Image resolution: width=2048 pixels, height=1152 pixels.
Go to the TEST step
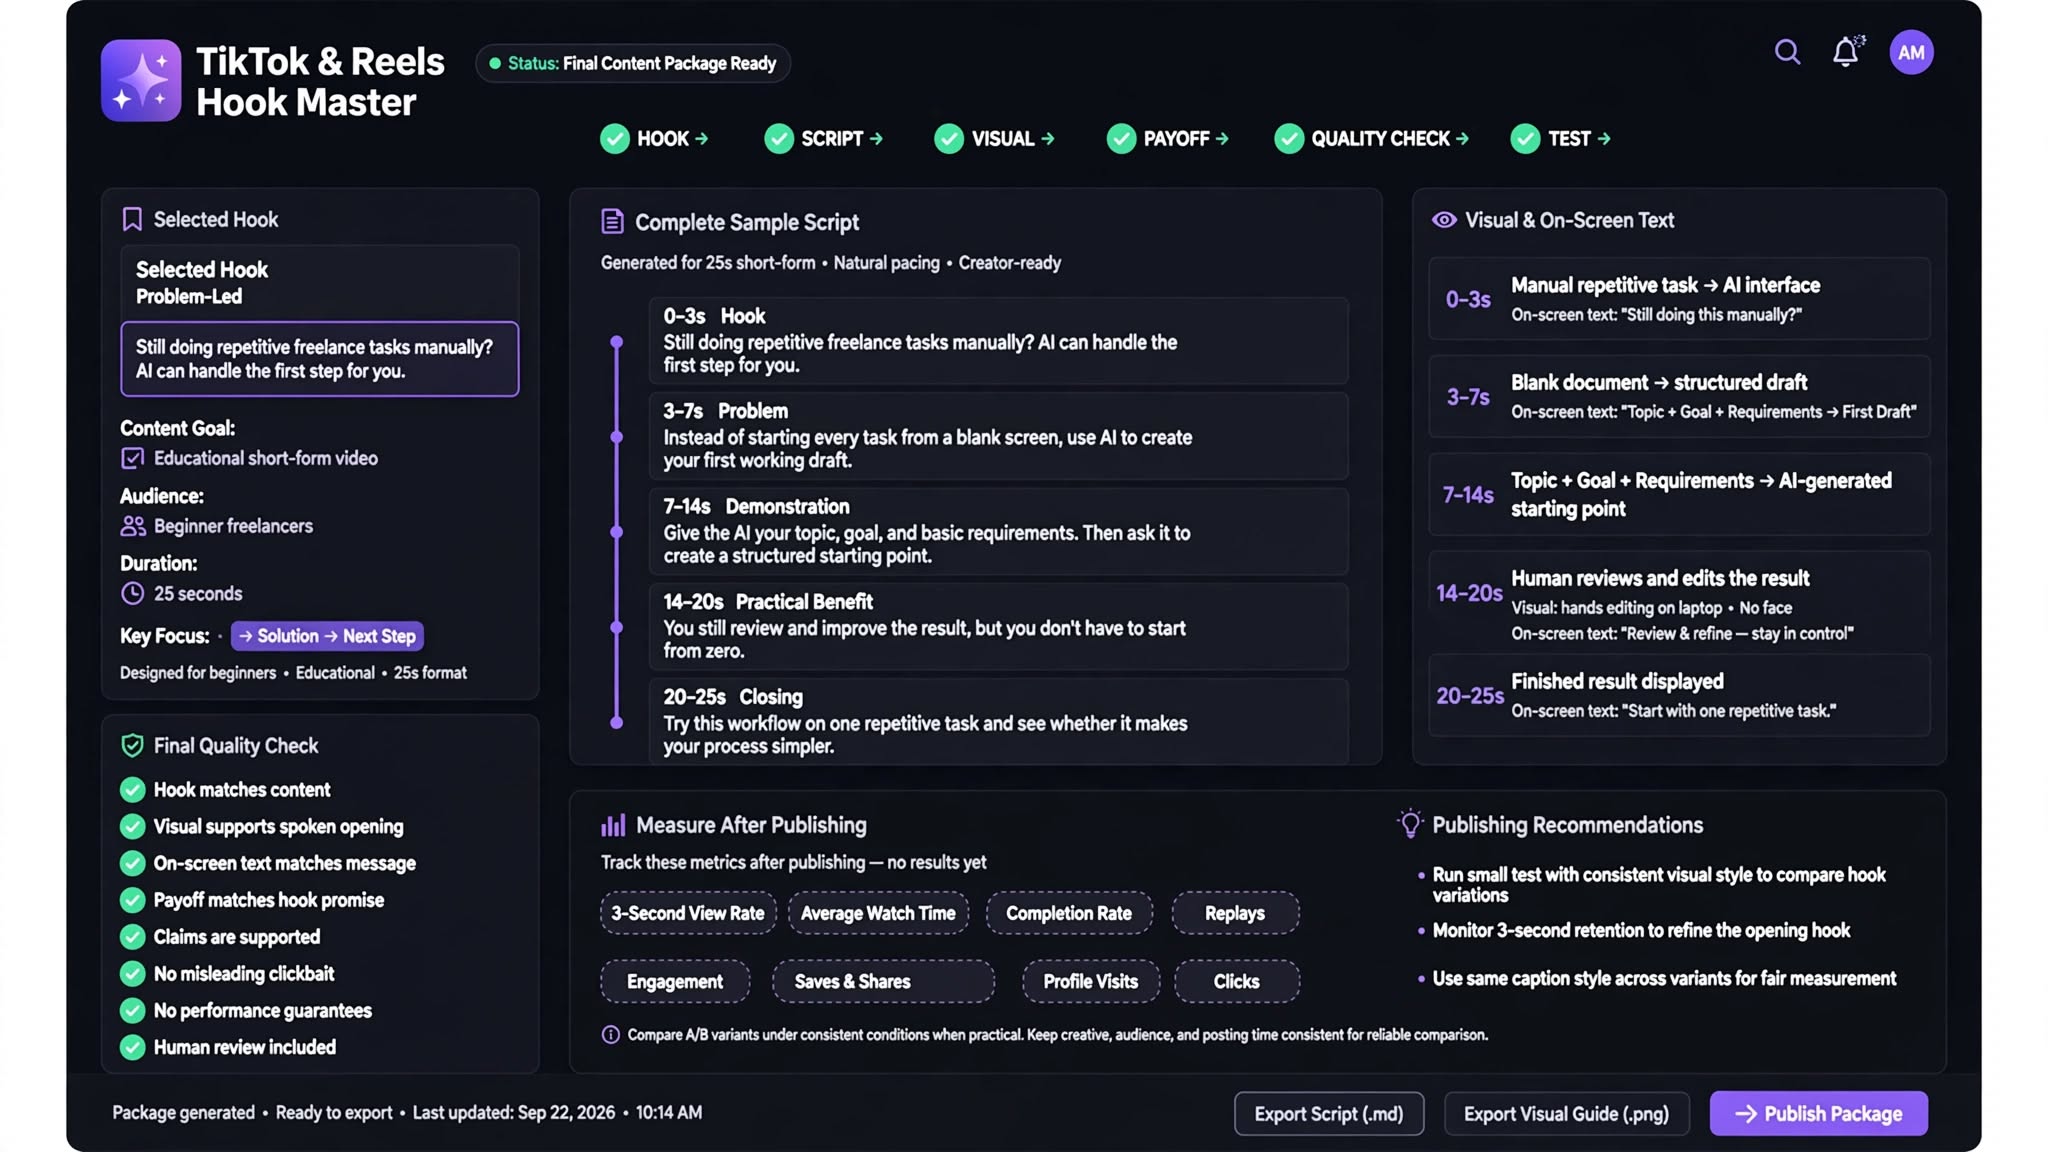[x=1560, y=139]
